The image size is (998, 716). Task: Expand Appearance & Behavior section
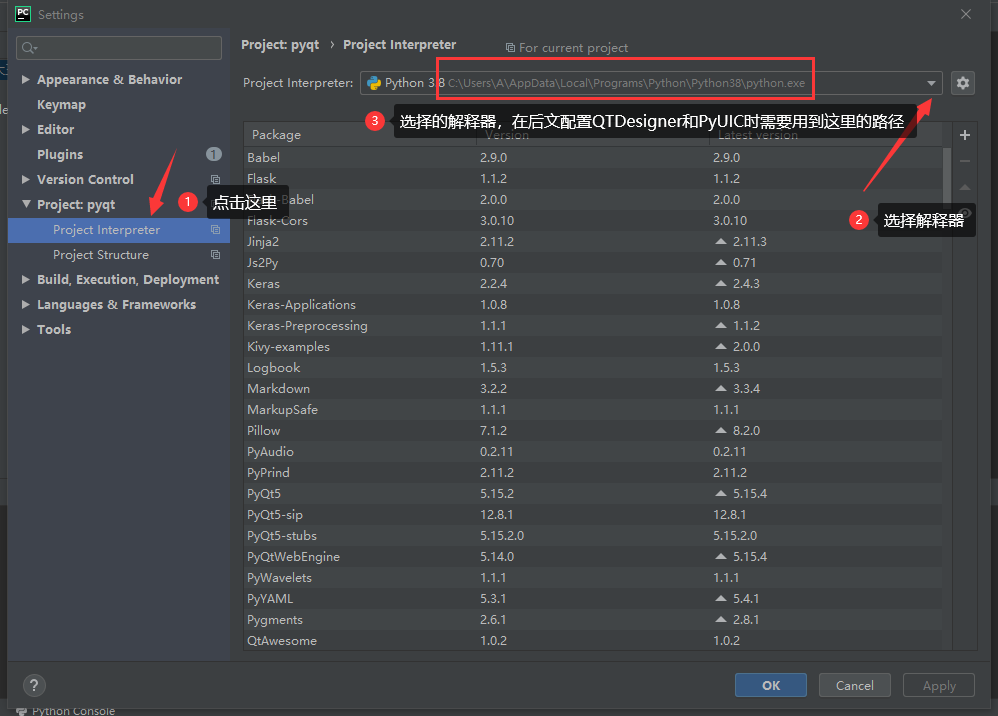click(x=25, y=80)
